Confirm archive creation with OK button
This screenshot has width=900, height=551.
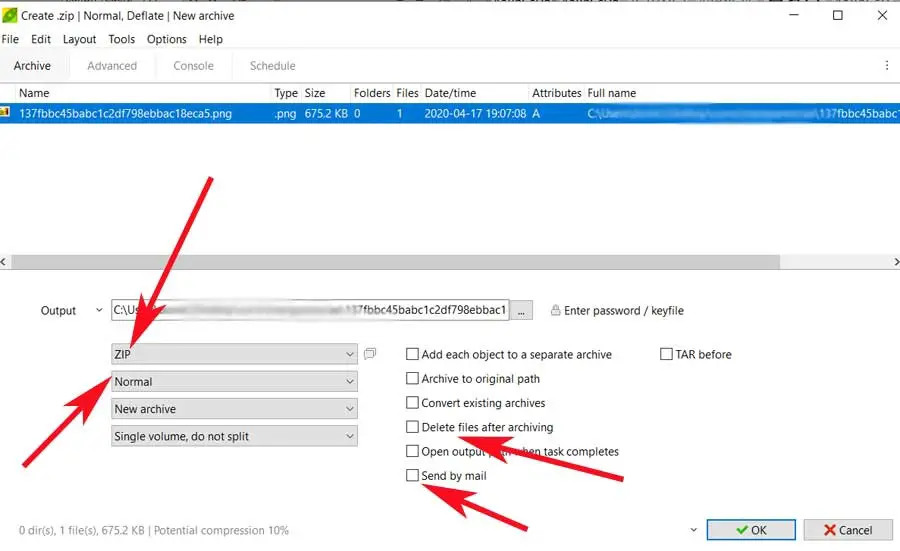[x=751, y=530]
